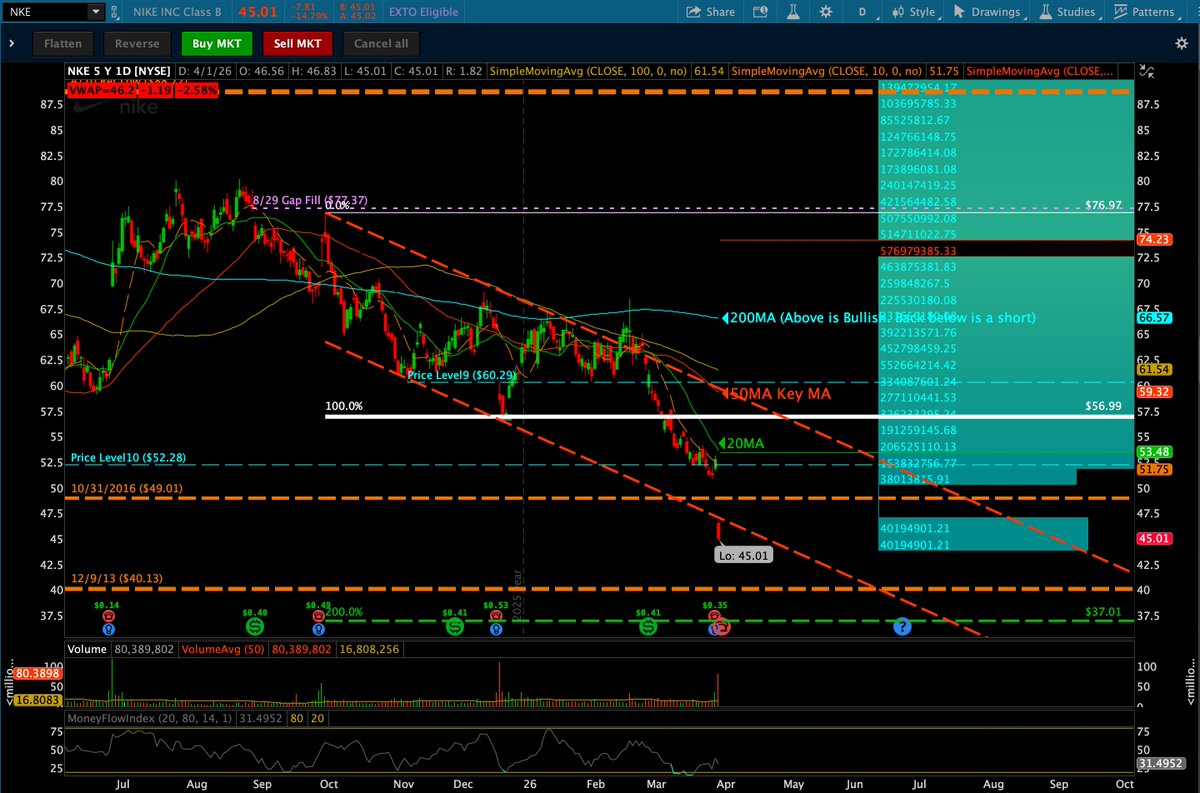Click the 45.01 red price axis bubble
The image size is (1200, 793).
pyautogui.click(x=1153, y=538)
